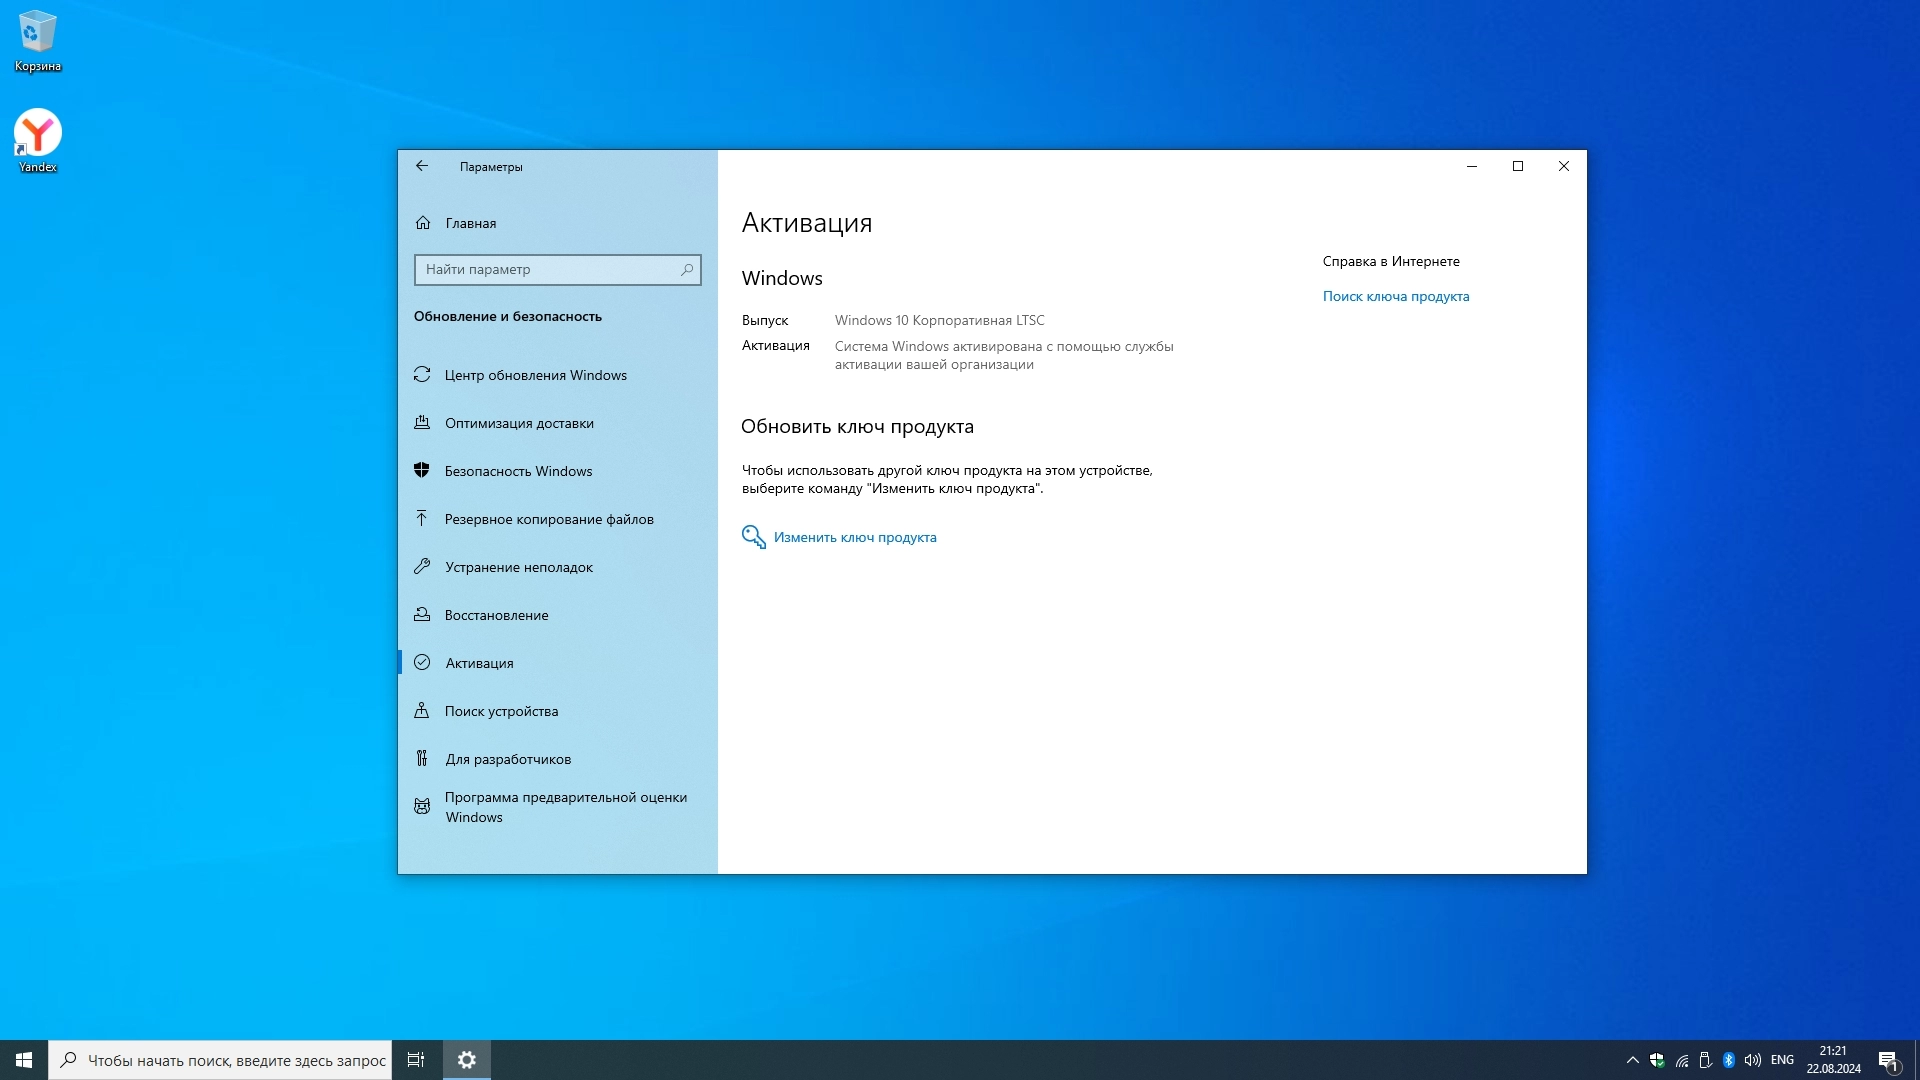Open the Главная home page
1920x1080 pixels.
point(470,223)
